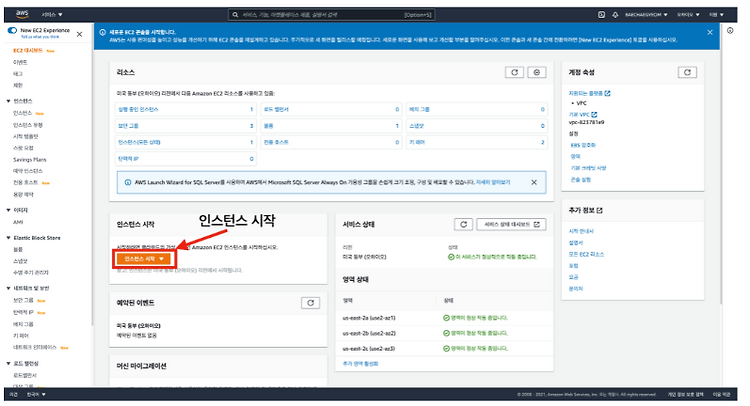
Task: Open settings gear in the 리소스 panel
Action: [537, 72]
